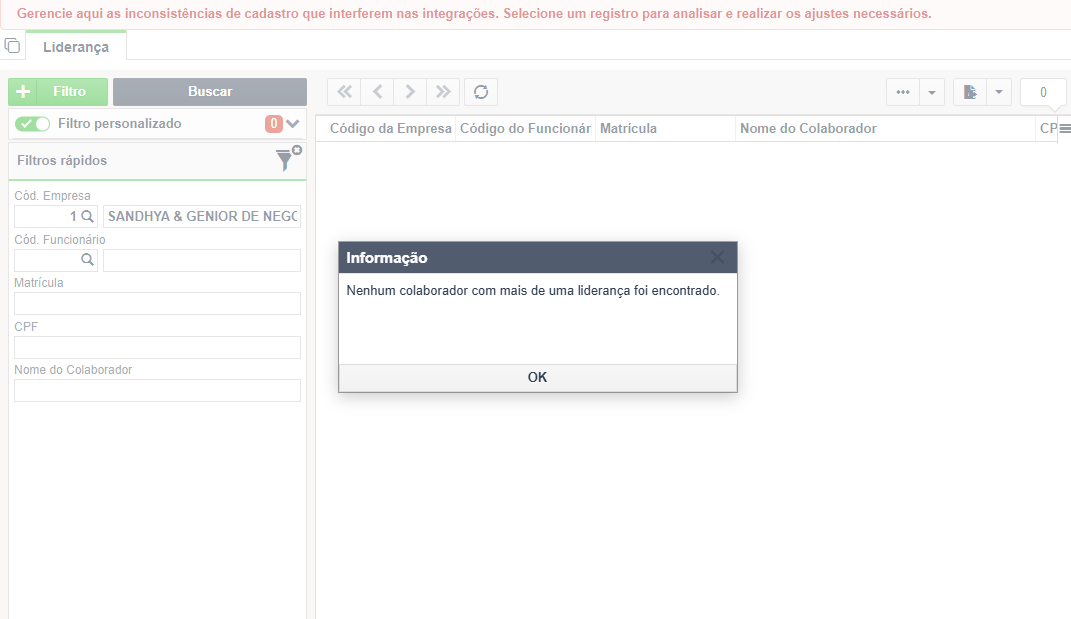
Task: Open Cód. Funcionário search magnifier
Action: coord(87,260)
